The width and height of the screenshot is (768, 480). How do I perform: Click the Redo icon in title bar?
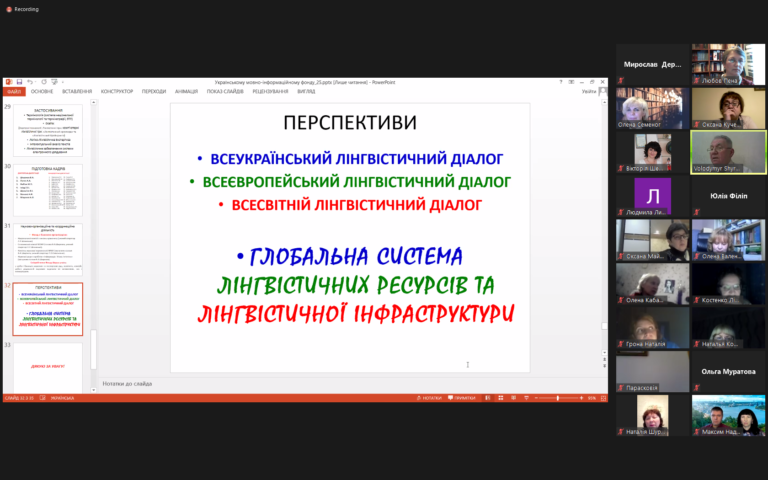click(x=44, y=82)
